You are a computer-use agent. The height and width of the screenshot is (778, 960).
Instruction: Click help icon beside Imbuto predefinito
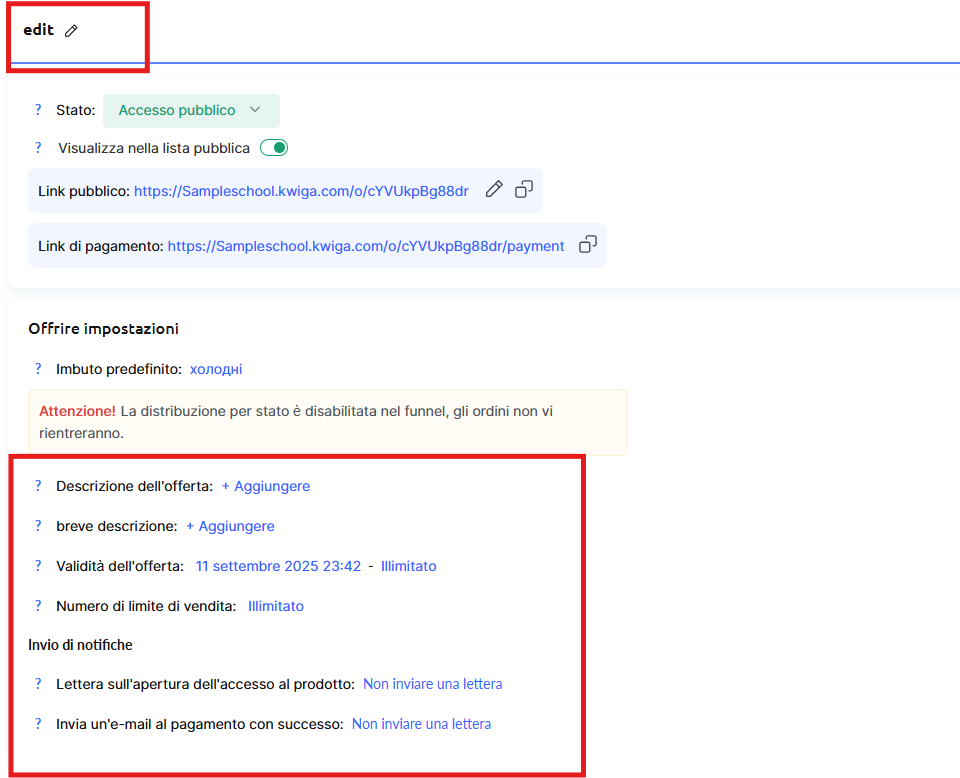coord(39,369)
